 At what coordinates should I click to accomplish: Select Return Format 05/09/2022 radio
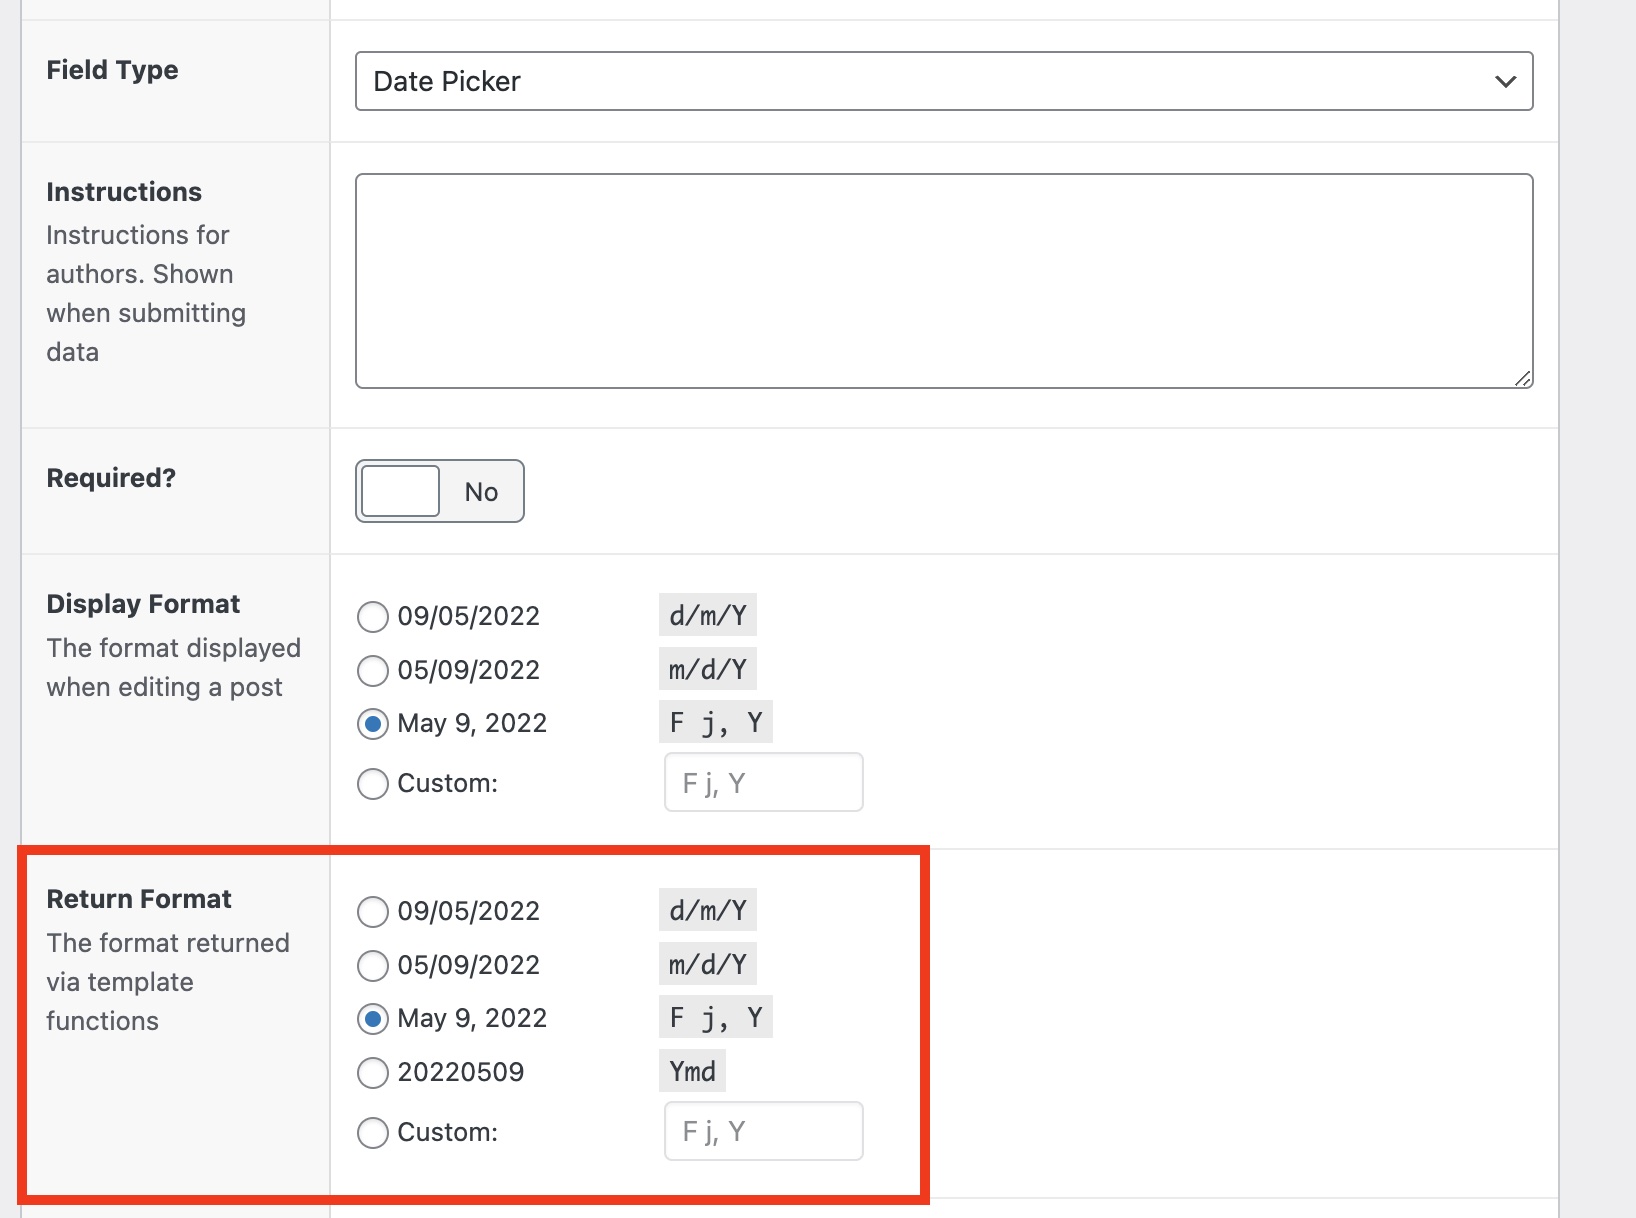tap(373, 965)
